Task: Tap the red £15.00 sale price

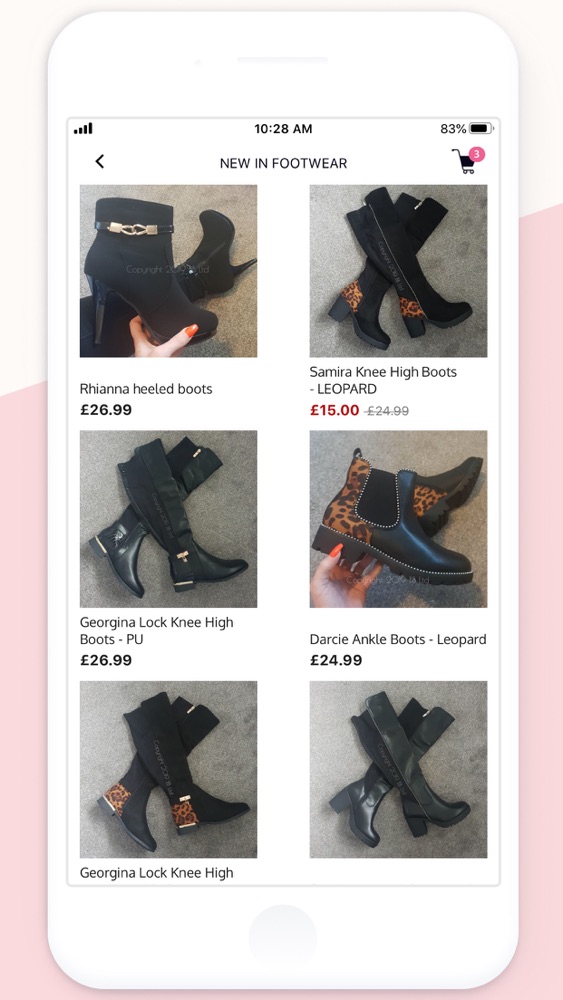Action: click(x=335, y=411)
